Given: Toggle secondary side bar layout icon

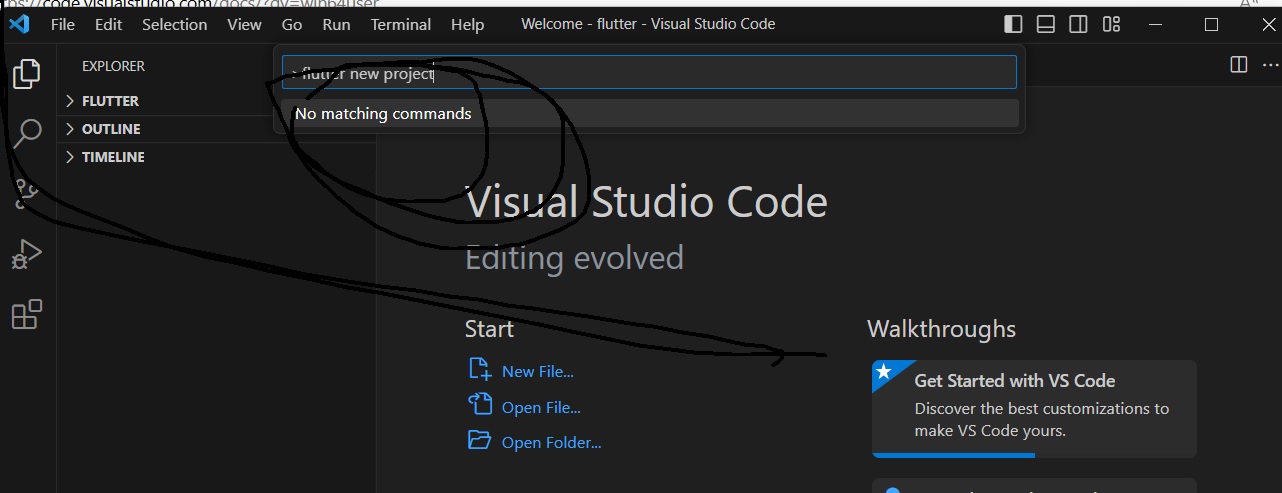Looking at the screenshot, I should (x=1078, y=24).
